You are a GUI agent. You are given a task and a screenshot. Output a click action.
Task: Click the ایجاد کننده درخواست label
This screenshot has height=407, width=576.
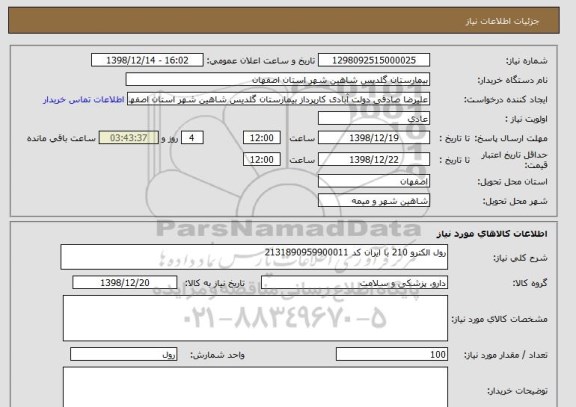pyautogui.click(x=505, y=100)
